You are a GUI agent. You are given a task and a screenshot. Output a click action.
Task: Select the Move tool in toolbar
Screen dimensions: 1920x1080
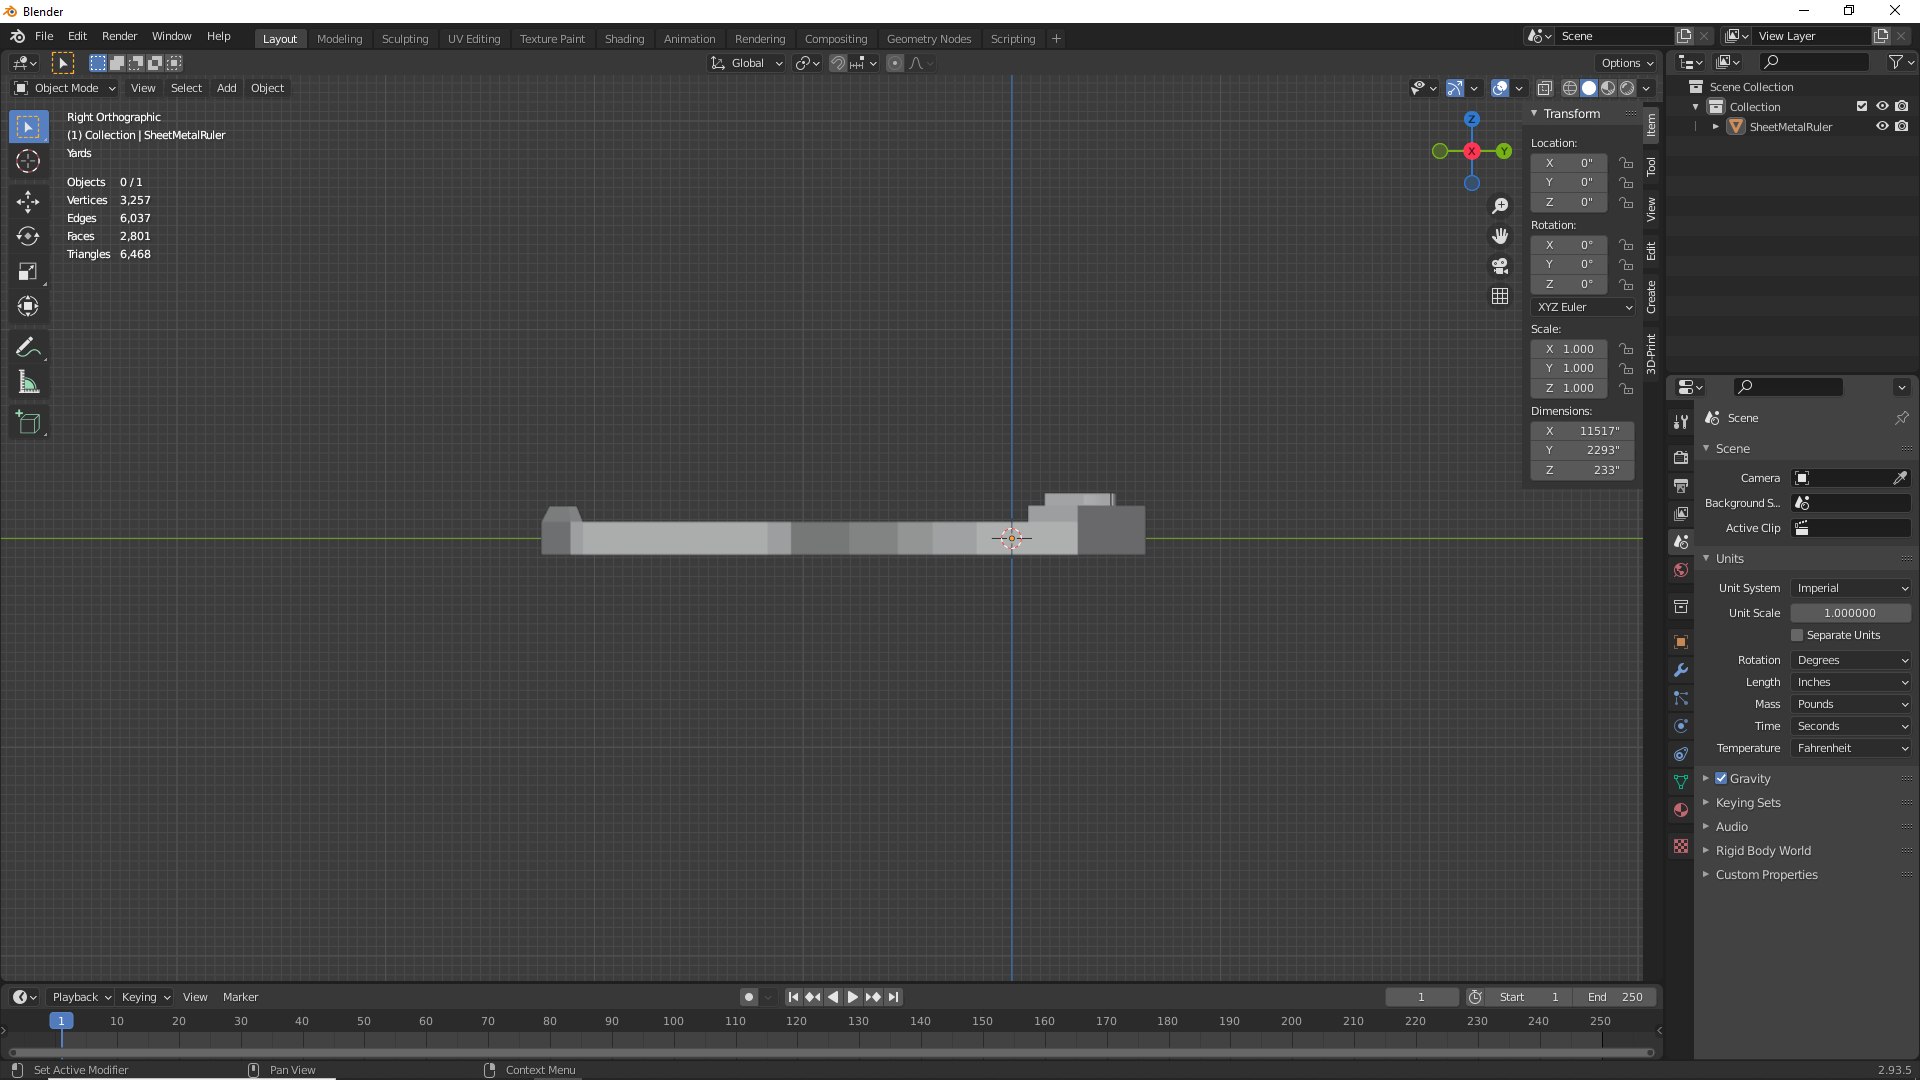(28, 201)
